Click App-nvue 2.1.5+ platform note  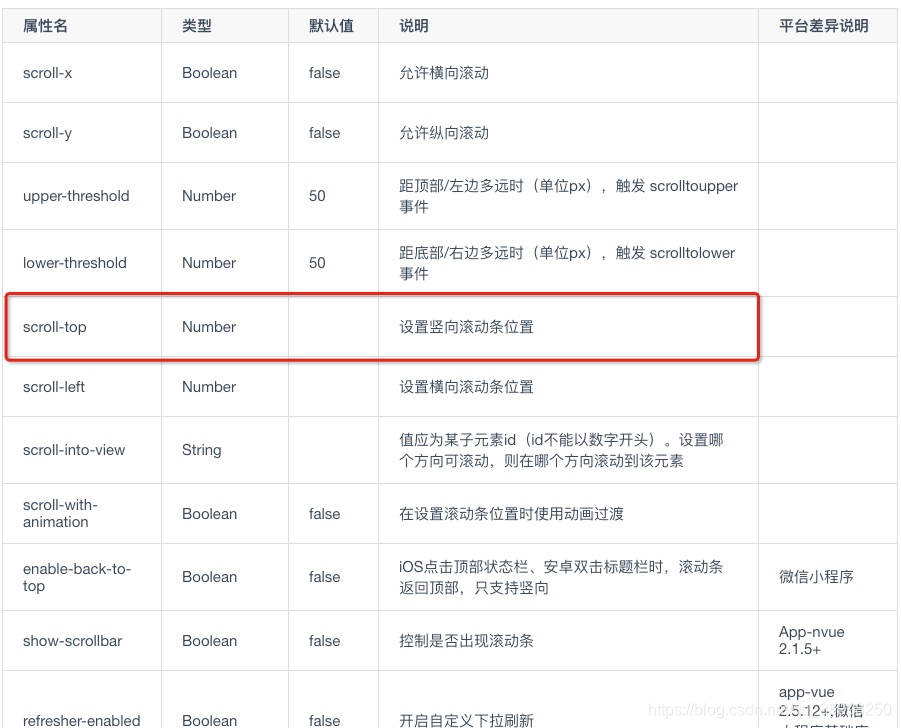pyautogui.click(x=811, y=641)
